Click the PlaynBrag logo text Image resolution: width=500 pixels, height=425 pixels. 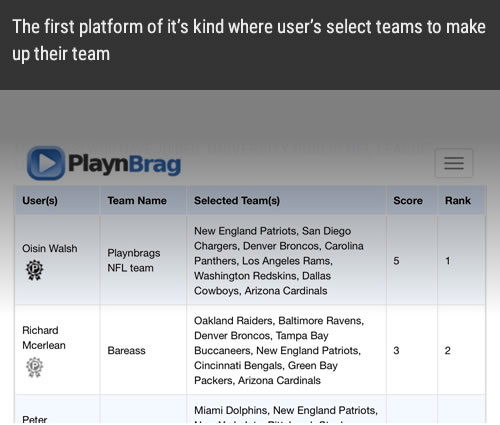pos(124,164)
